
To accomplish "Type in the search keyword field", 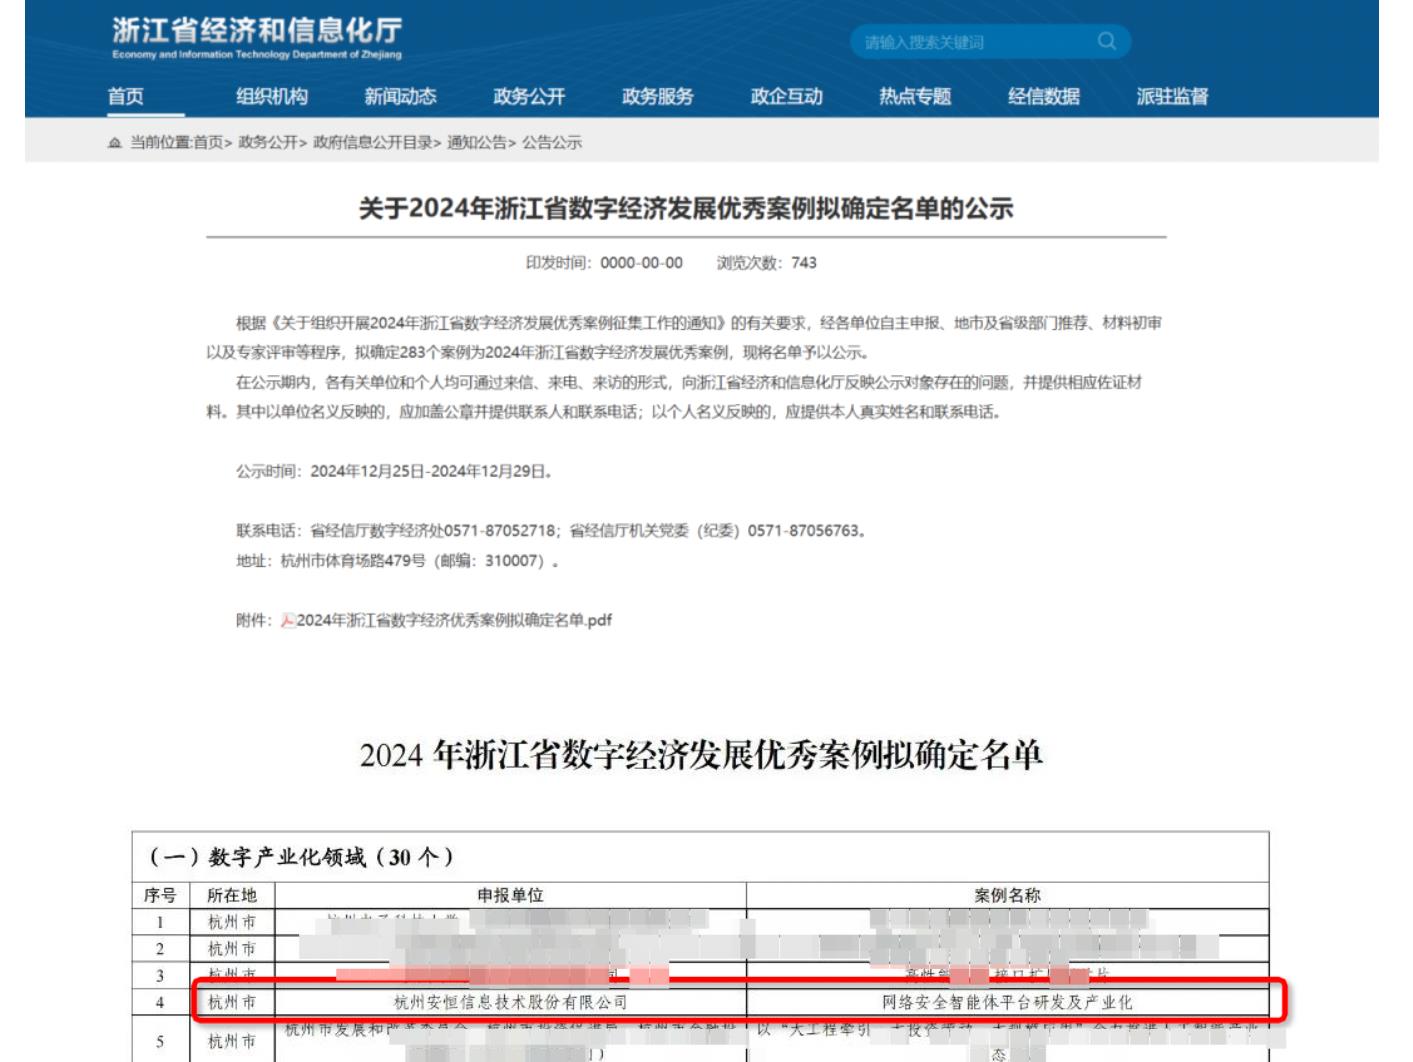I will pyautogui.click(x=970, y=42).
